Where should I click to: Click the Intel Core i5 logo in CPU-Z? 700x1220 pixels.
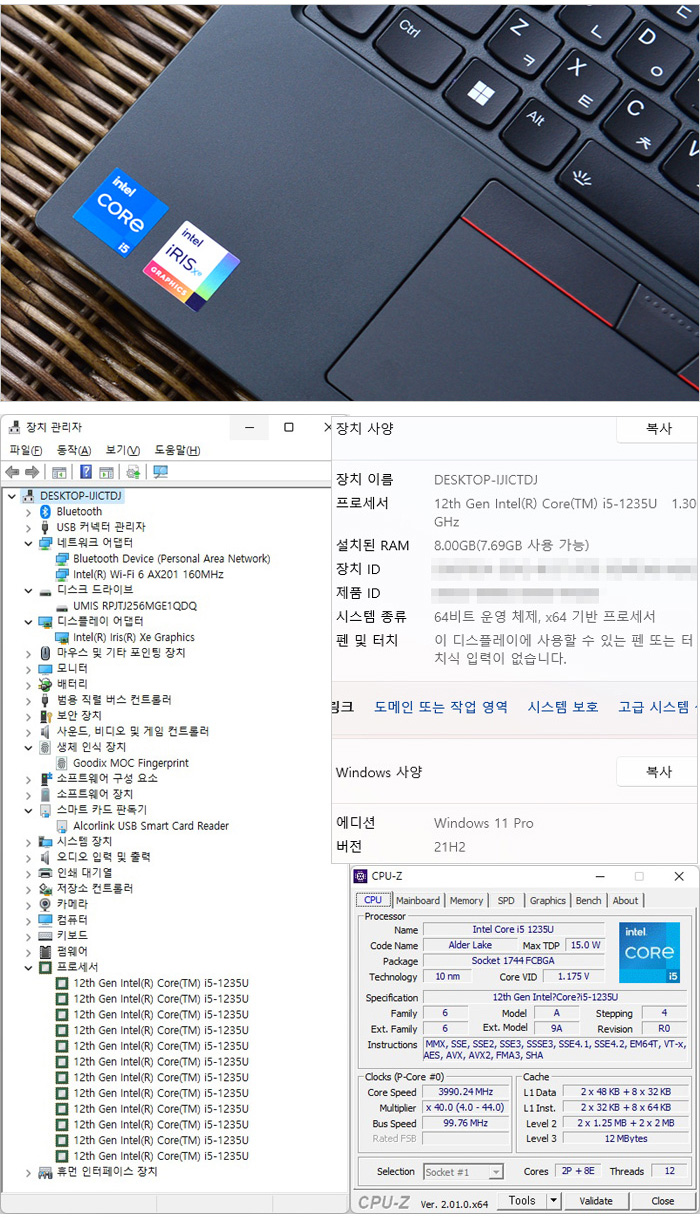pos(649,952)
